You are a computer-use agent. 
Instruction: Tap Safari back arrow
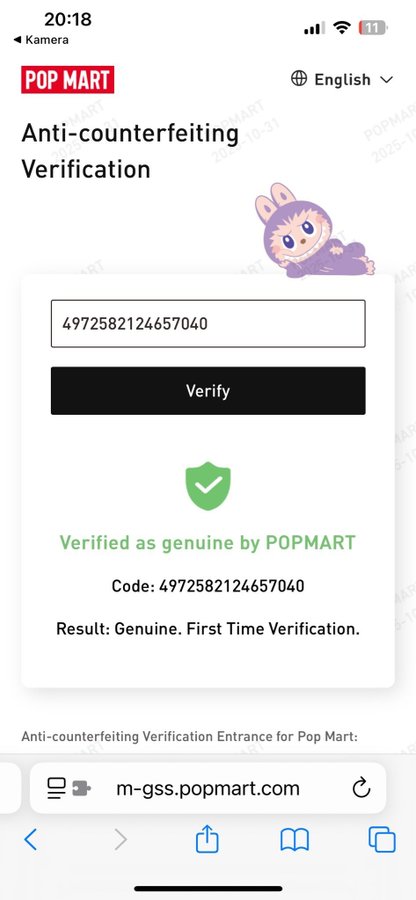pyautogui.click(x=31, y=840)
